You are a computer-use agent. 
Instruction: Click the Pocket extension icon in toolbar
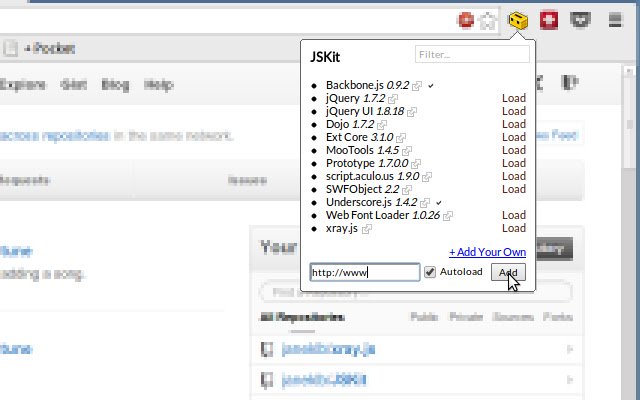pos(580,20)
